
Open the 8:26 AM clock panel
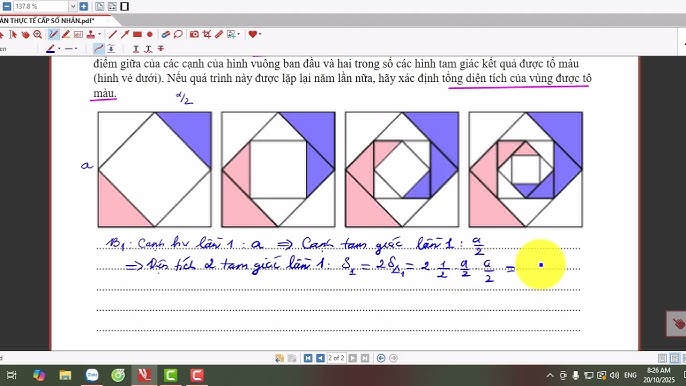point(659,375)
